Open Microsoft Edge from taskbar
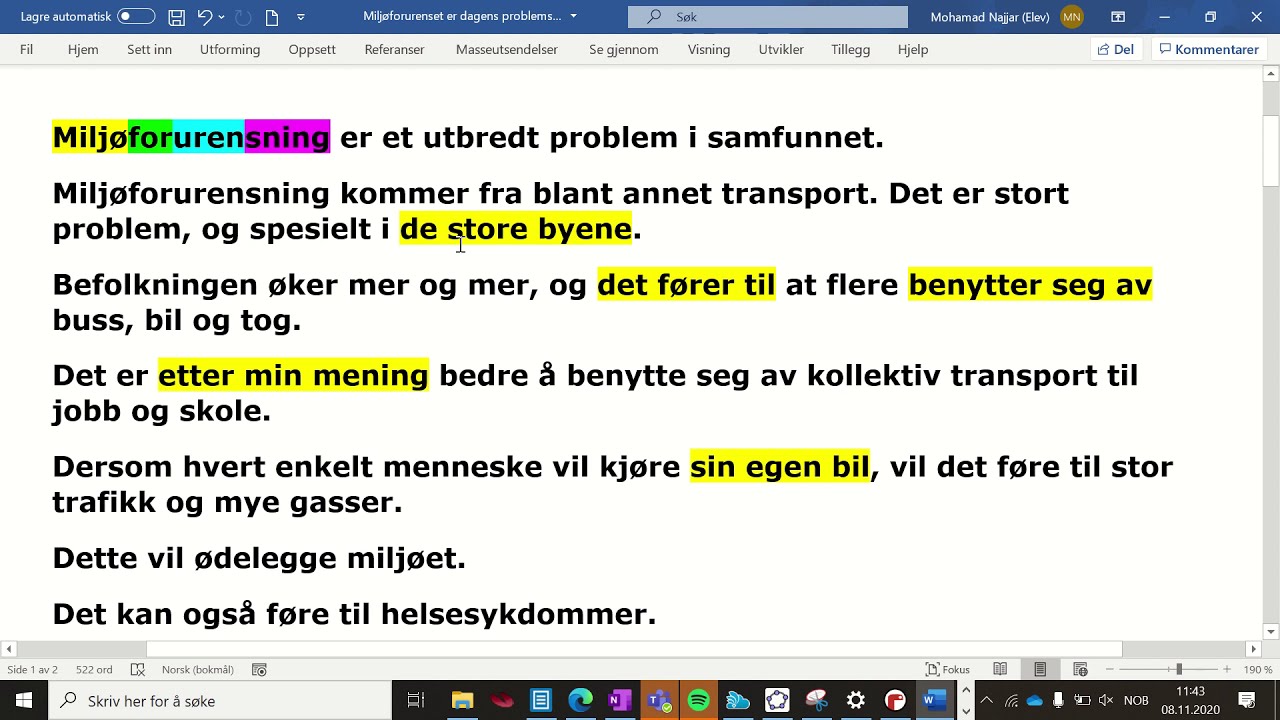Image resolution: width=1280 pixels, height=720 pixels. point(580,701)
